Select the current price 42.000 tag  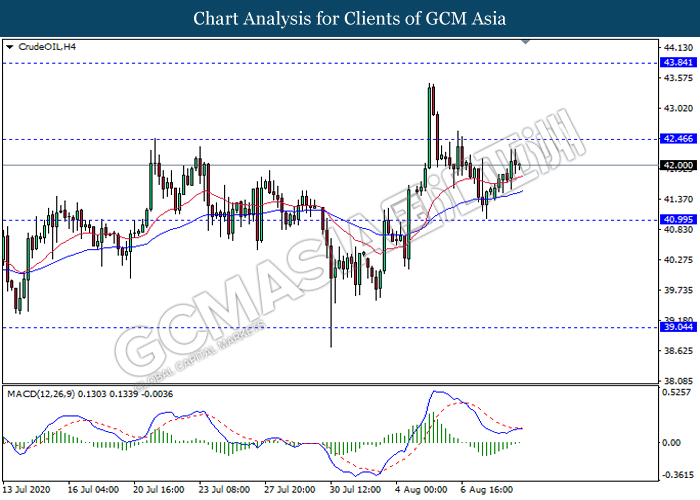(x=678, y=165)
